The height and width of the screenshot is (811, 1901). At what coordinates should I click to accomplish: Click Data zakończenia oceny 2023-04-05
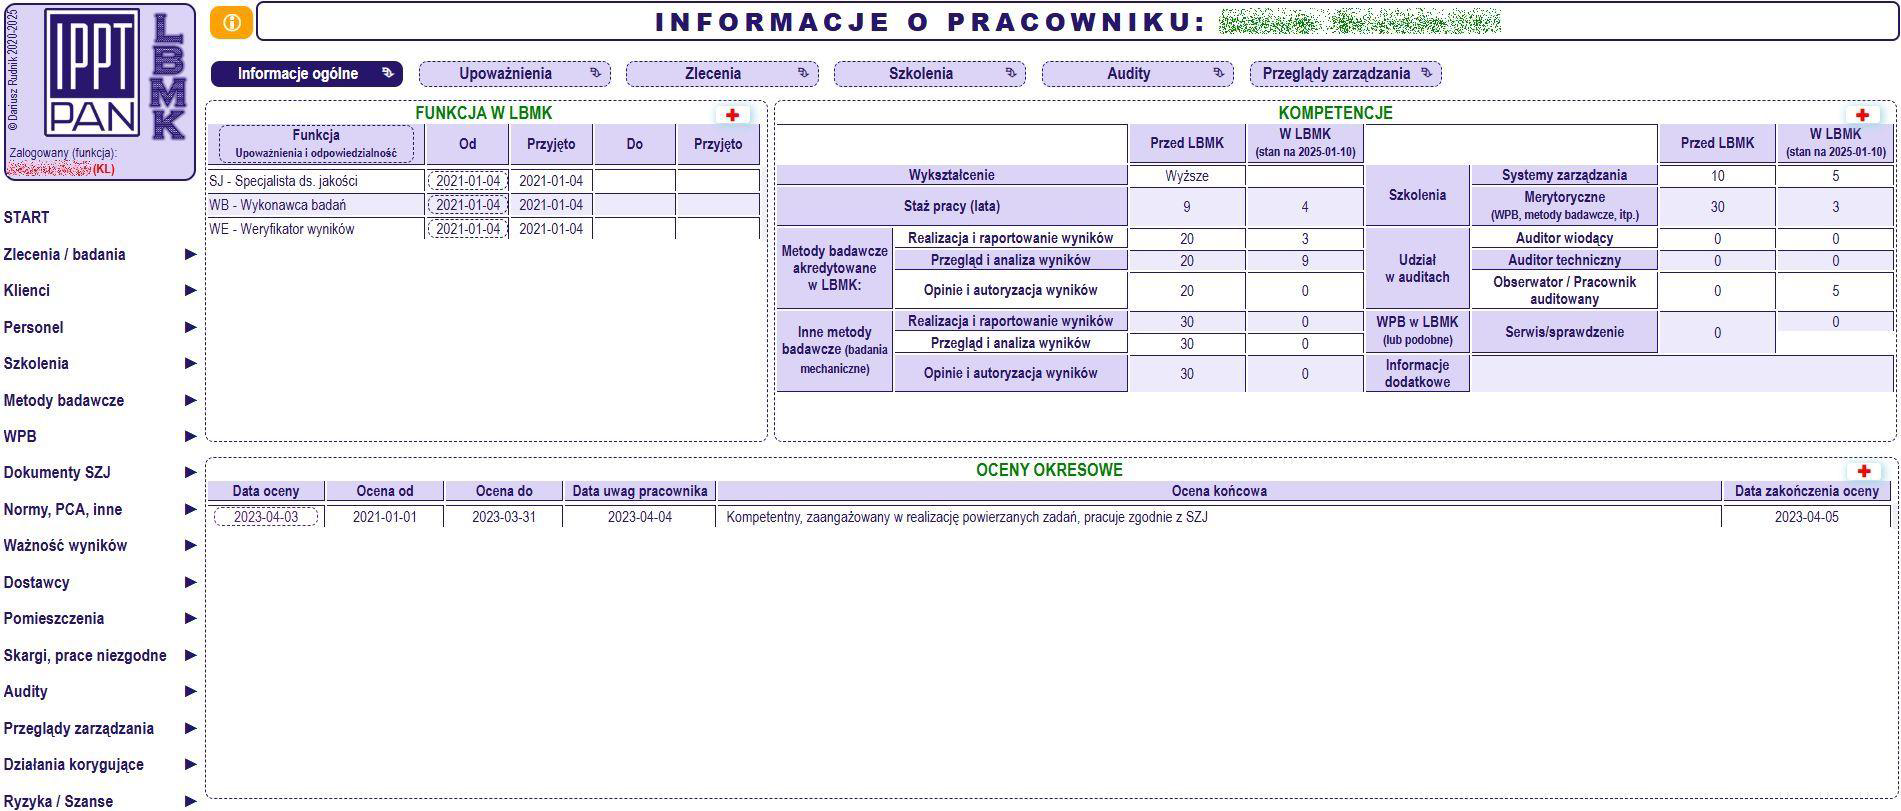(x=1807, y=517)
